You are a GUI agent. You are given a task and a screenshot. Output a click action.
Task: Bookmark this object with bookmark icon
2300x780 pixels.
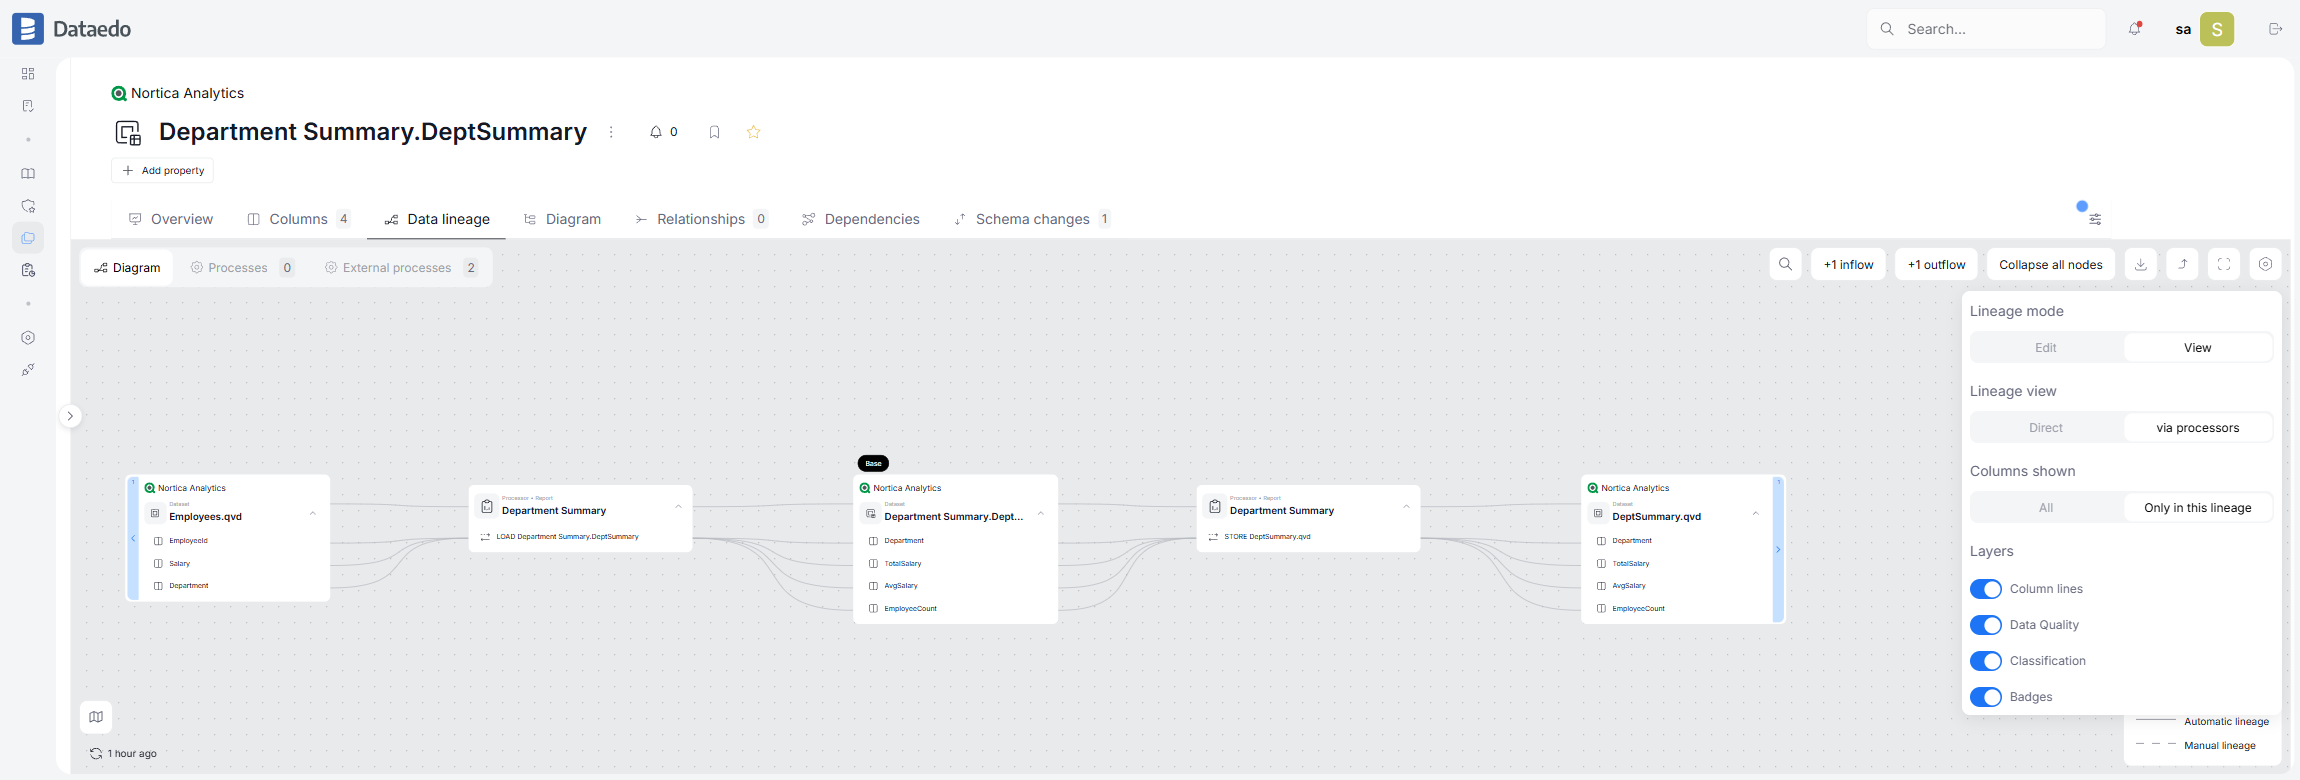coord(714,132)
